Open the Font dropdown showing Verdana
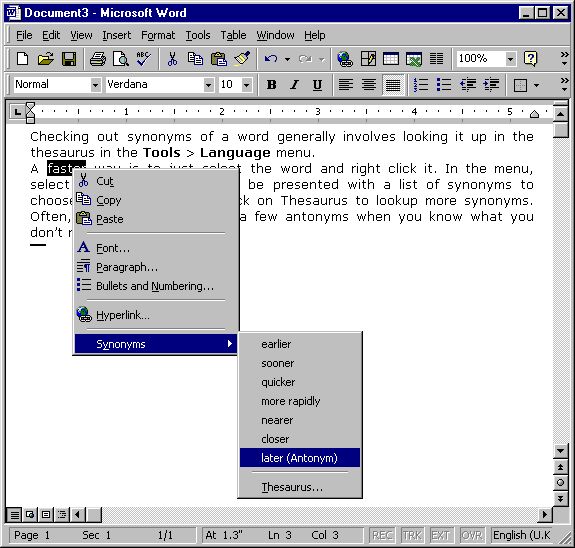 pos(208,85)
